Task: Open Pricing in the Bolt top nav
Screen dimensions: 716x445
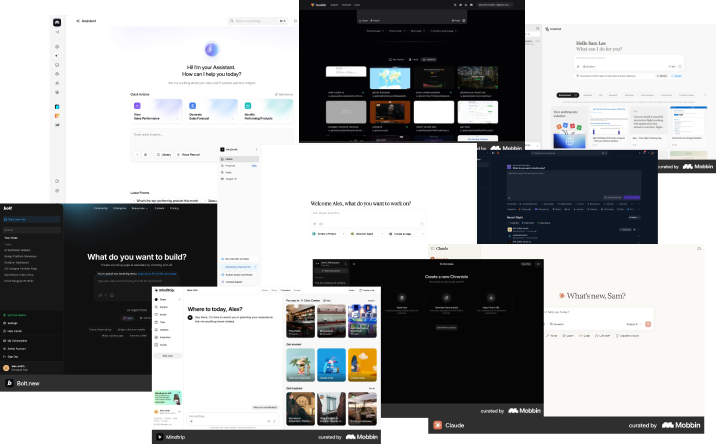Action: click(x=174, y=208)
